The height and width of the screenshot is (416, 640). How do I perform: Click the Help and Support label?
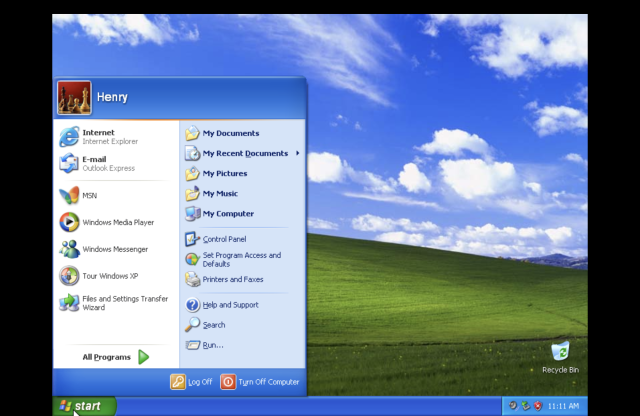pos(231,305)
